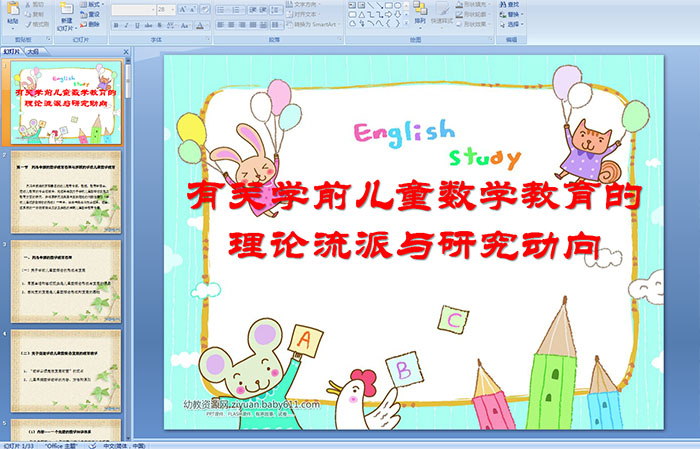Expand the Shapes gallery More button

click(x=406, y=22)
